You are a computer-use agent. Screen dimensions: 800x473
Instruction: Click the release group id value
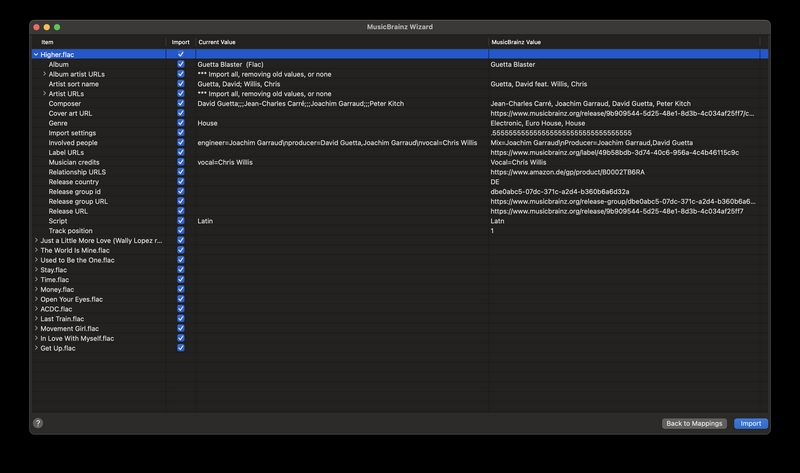coord(560,191)
